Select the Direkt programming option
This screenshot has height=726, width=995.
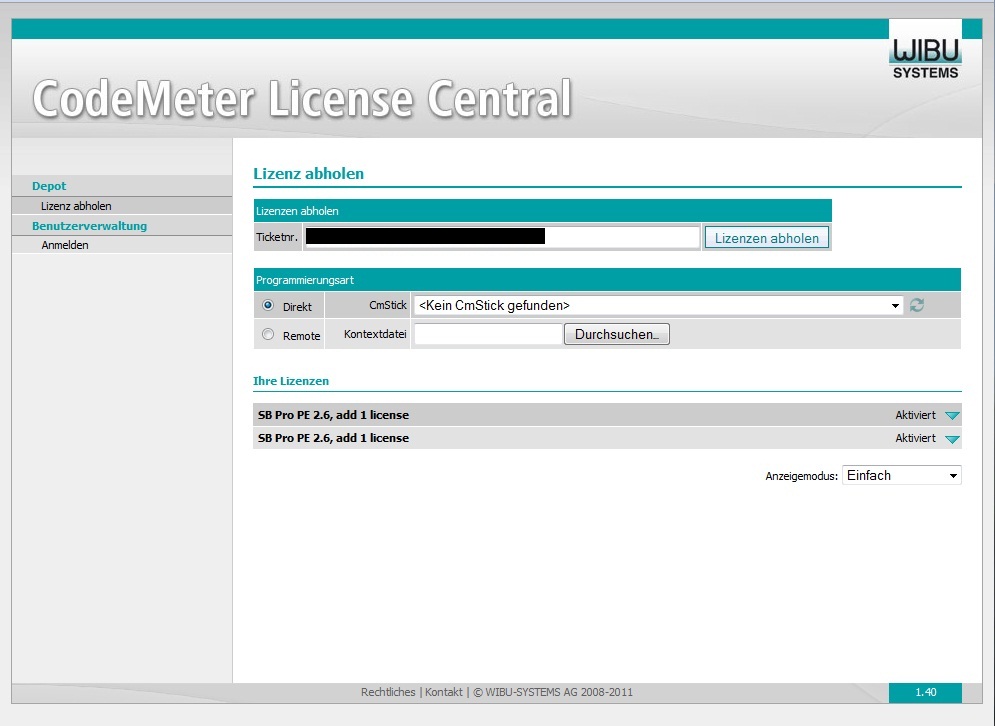click(268, 306)
